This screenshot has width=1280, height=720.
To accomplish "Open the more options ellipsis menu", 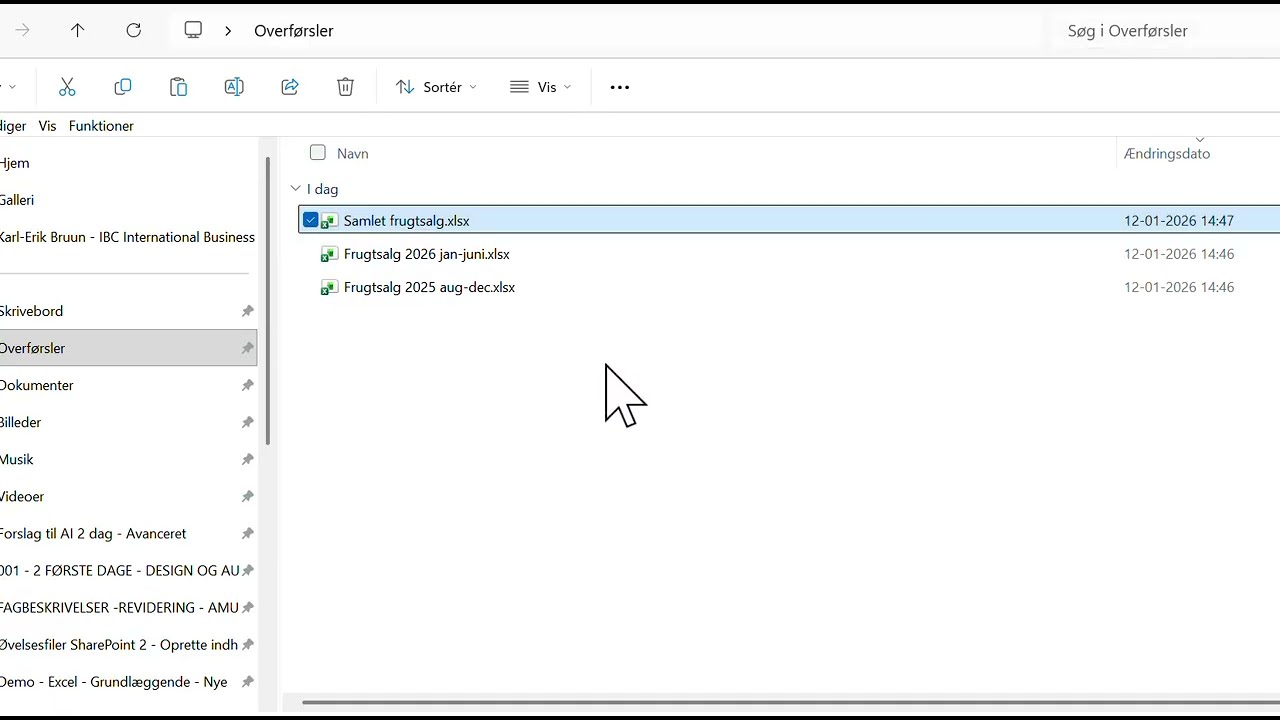I will (x=620, y=87).
